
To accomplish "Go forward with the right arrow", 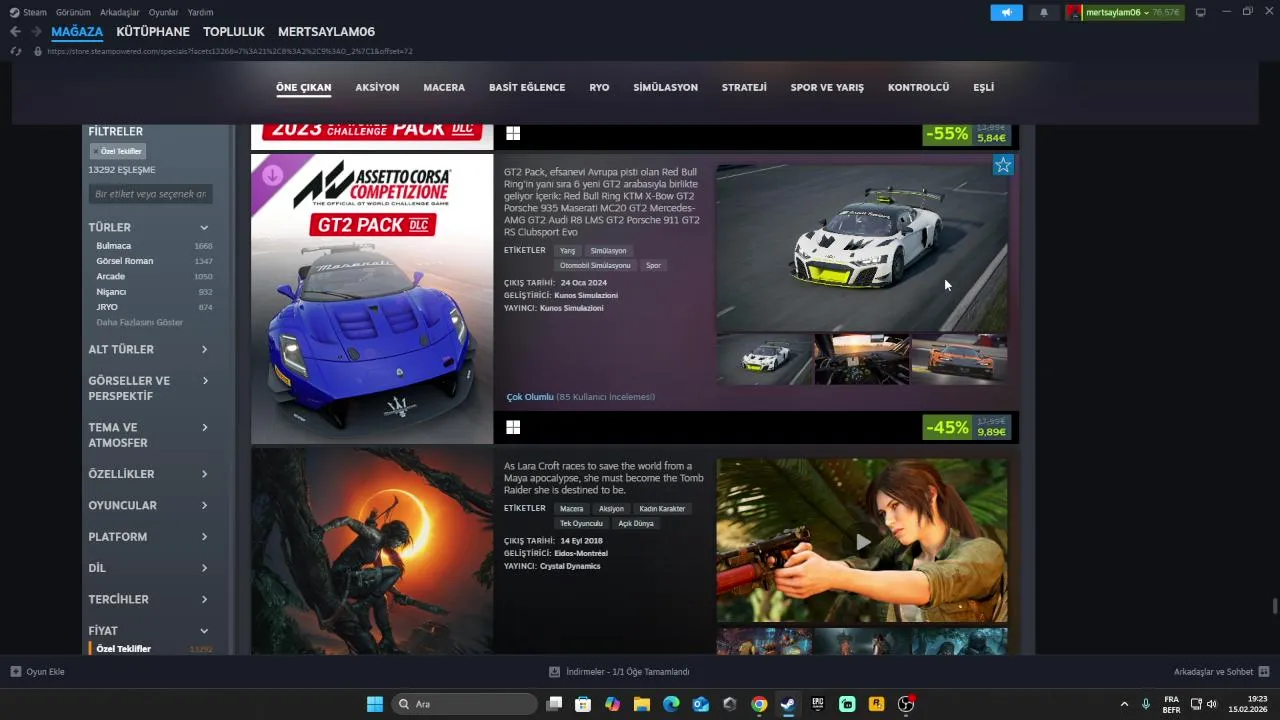I will pos(37,32).
